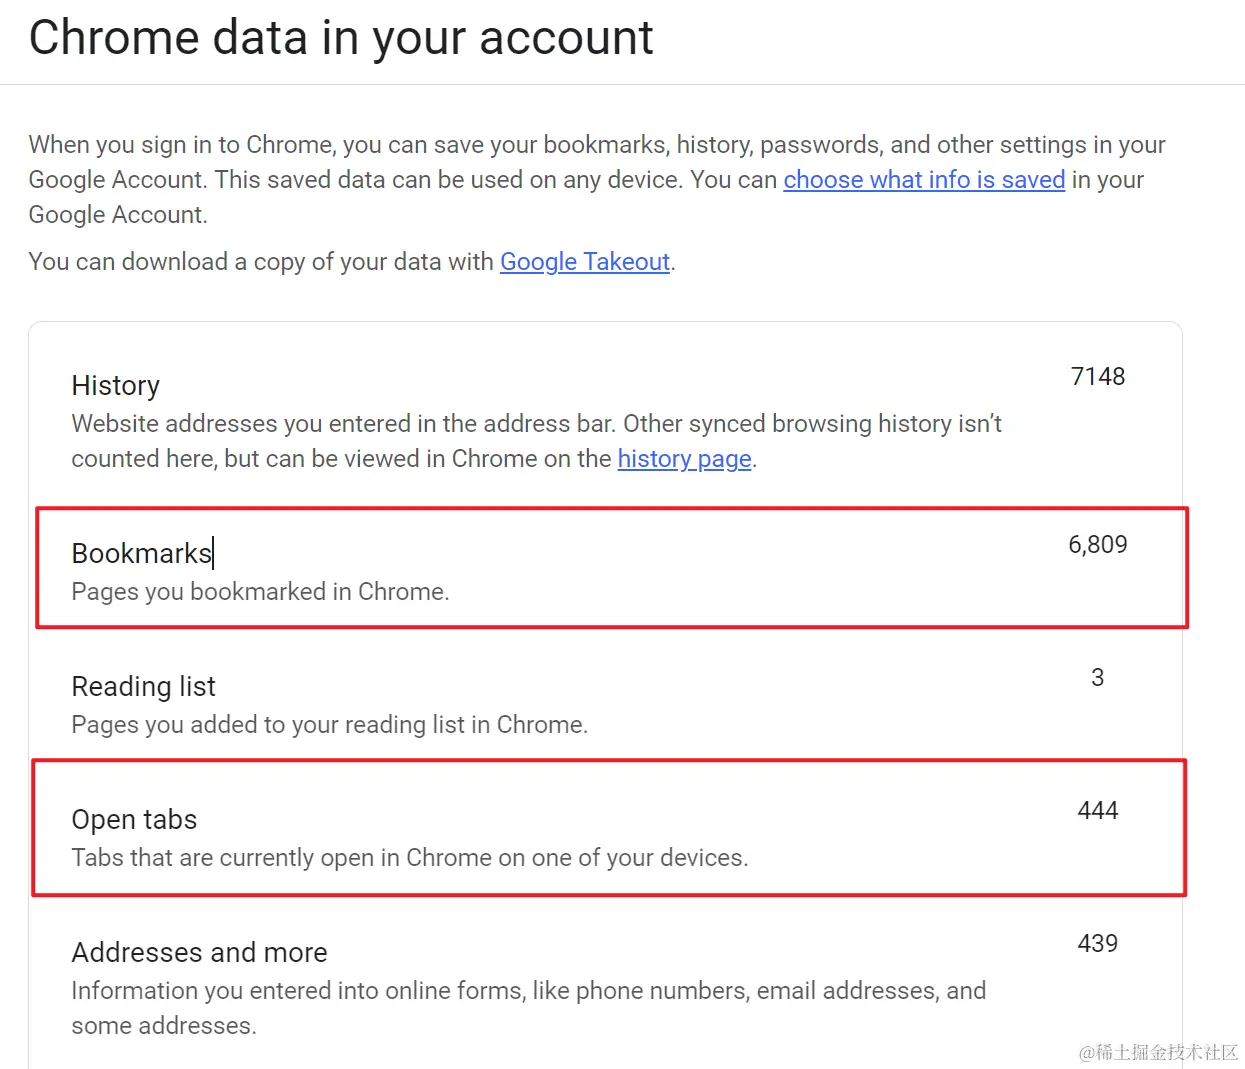Click the Open tabs count 444
This screenshot has height=1069, width=1245.
coord(1097,811)
